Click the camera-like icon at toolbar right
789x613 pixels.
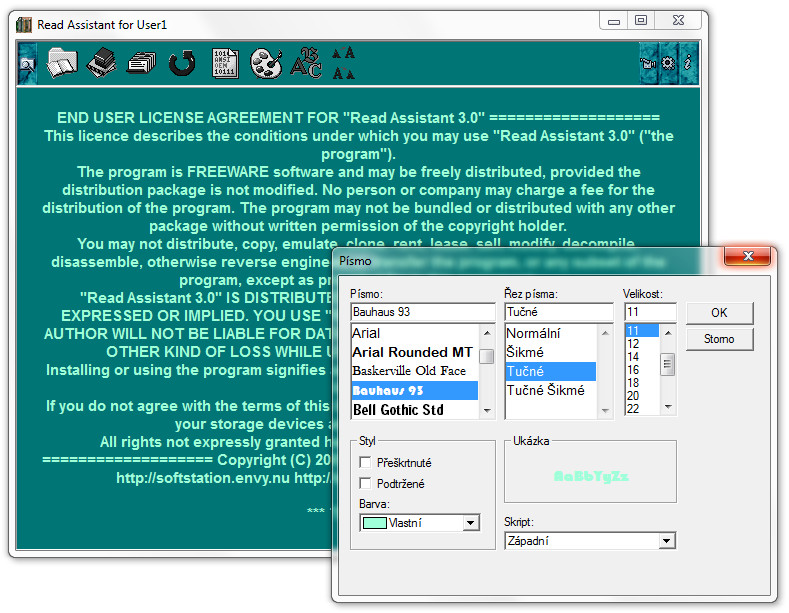coord(649,63)
